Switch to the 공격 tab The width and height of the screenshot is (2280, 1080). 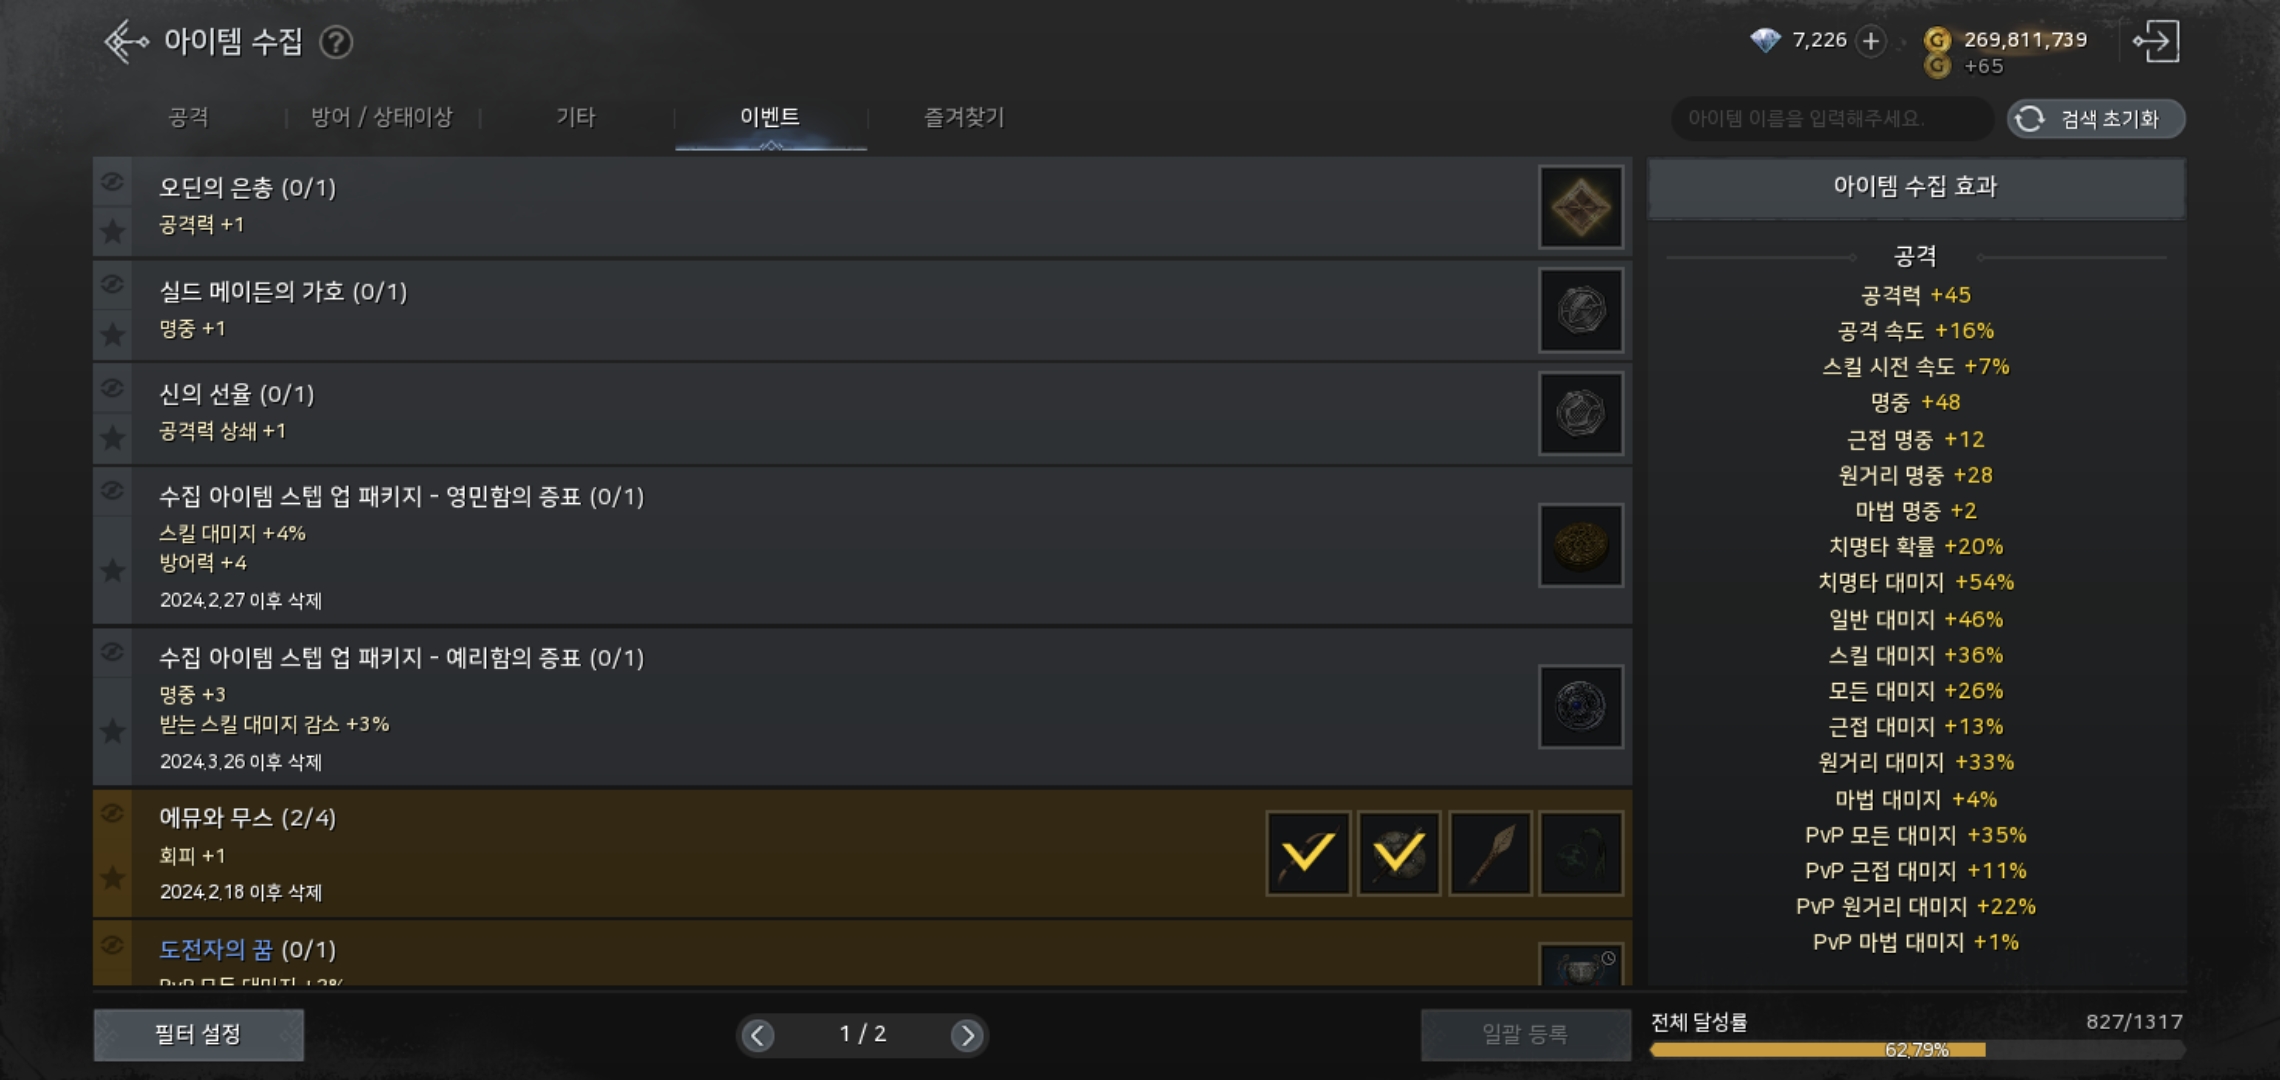(188, 118)
